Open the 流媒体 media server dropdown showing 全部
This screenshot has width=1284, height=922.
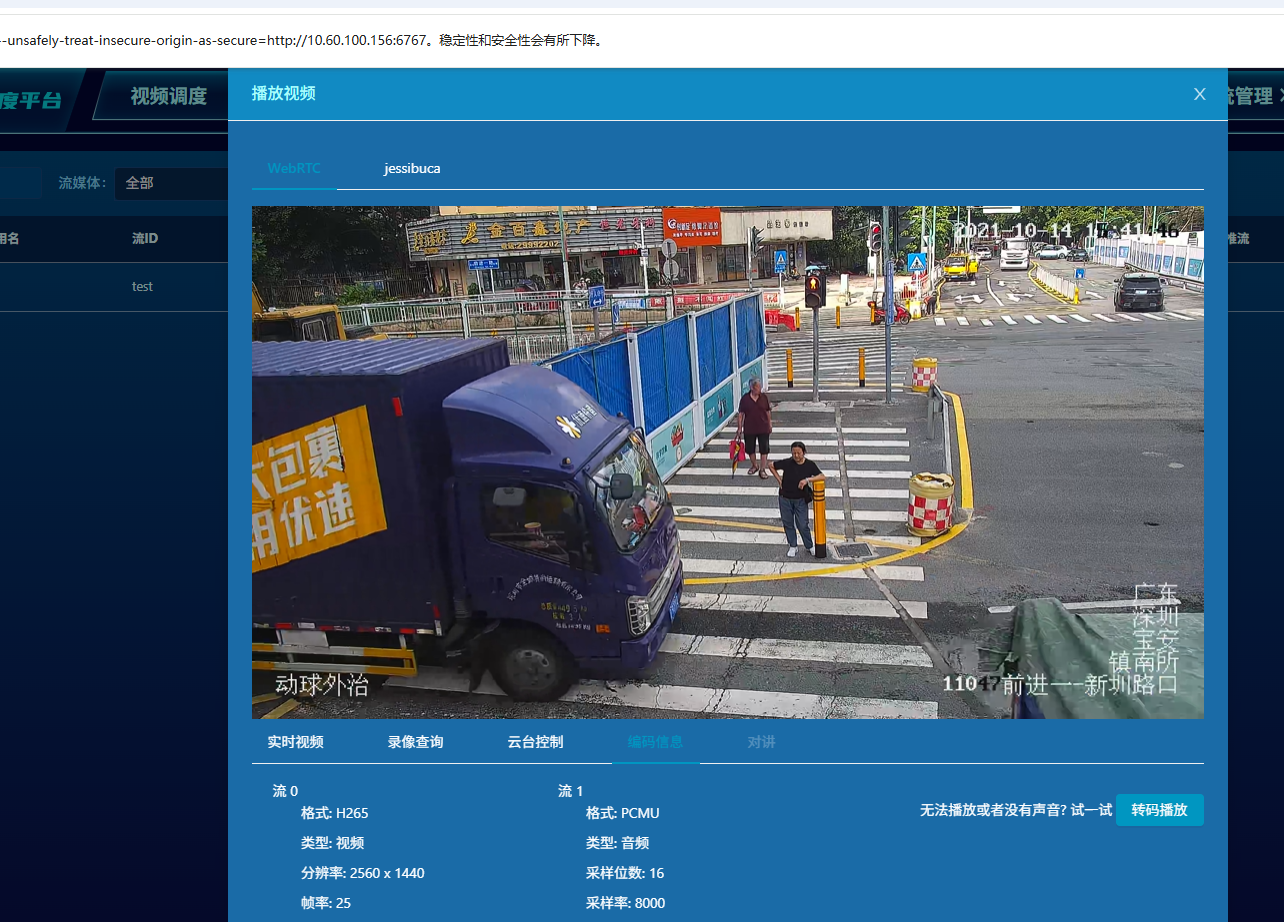[x=170, y=183]
